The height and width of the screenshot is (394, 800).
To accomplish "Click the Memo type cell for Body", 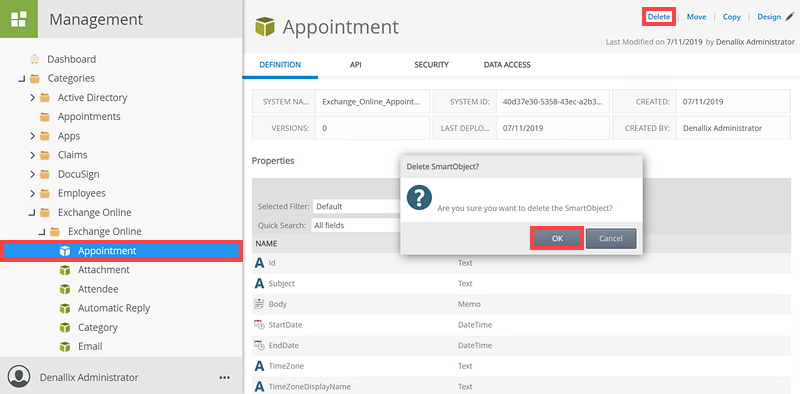I will (x=469, y=304).
